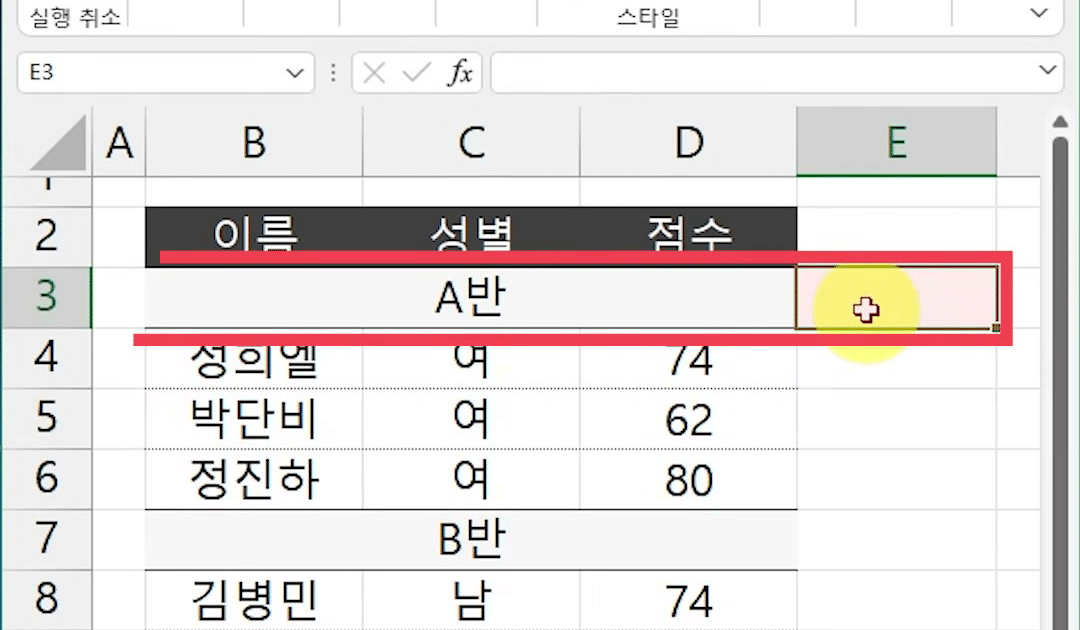Click 여 in row 6

(x=471, y=479)
